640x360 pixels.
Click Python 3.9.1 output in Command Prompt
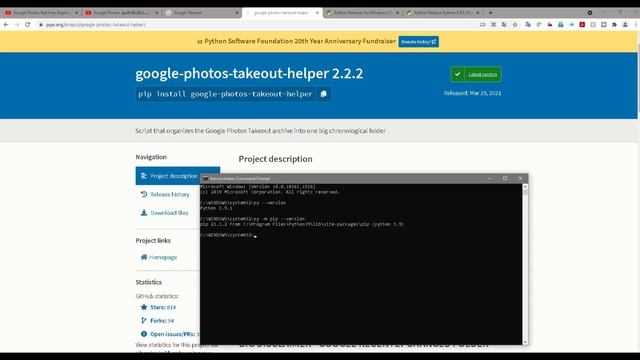(x=216, y=208)
